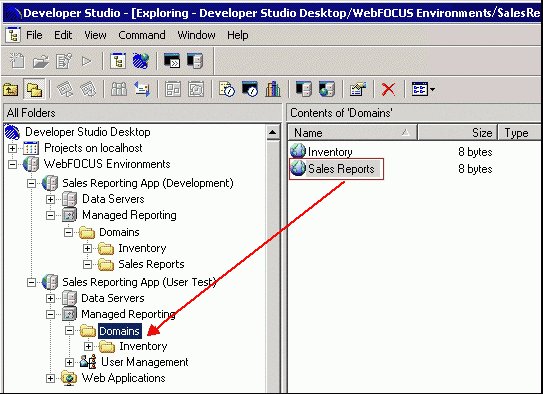This screenshot has height=394, width=543.
Task: Click the greyed four-squares layout icon
Action: [x=173, y=90]
